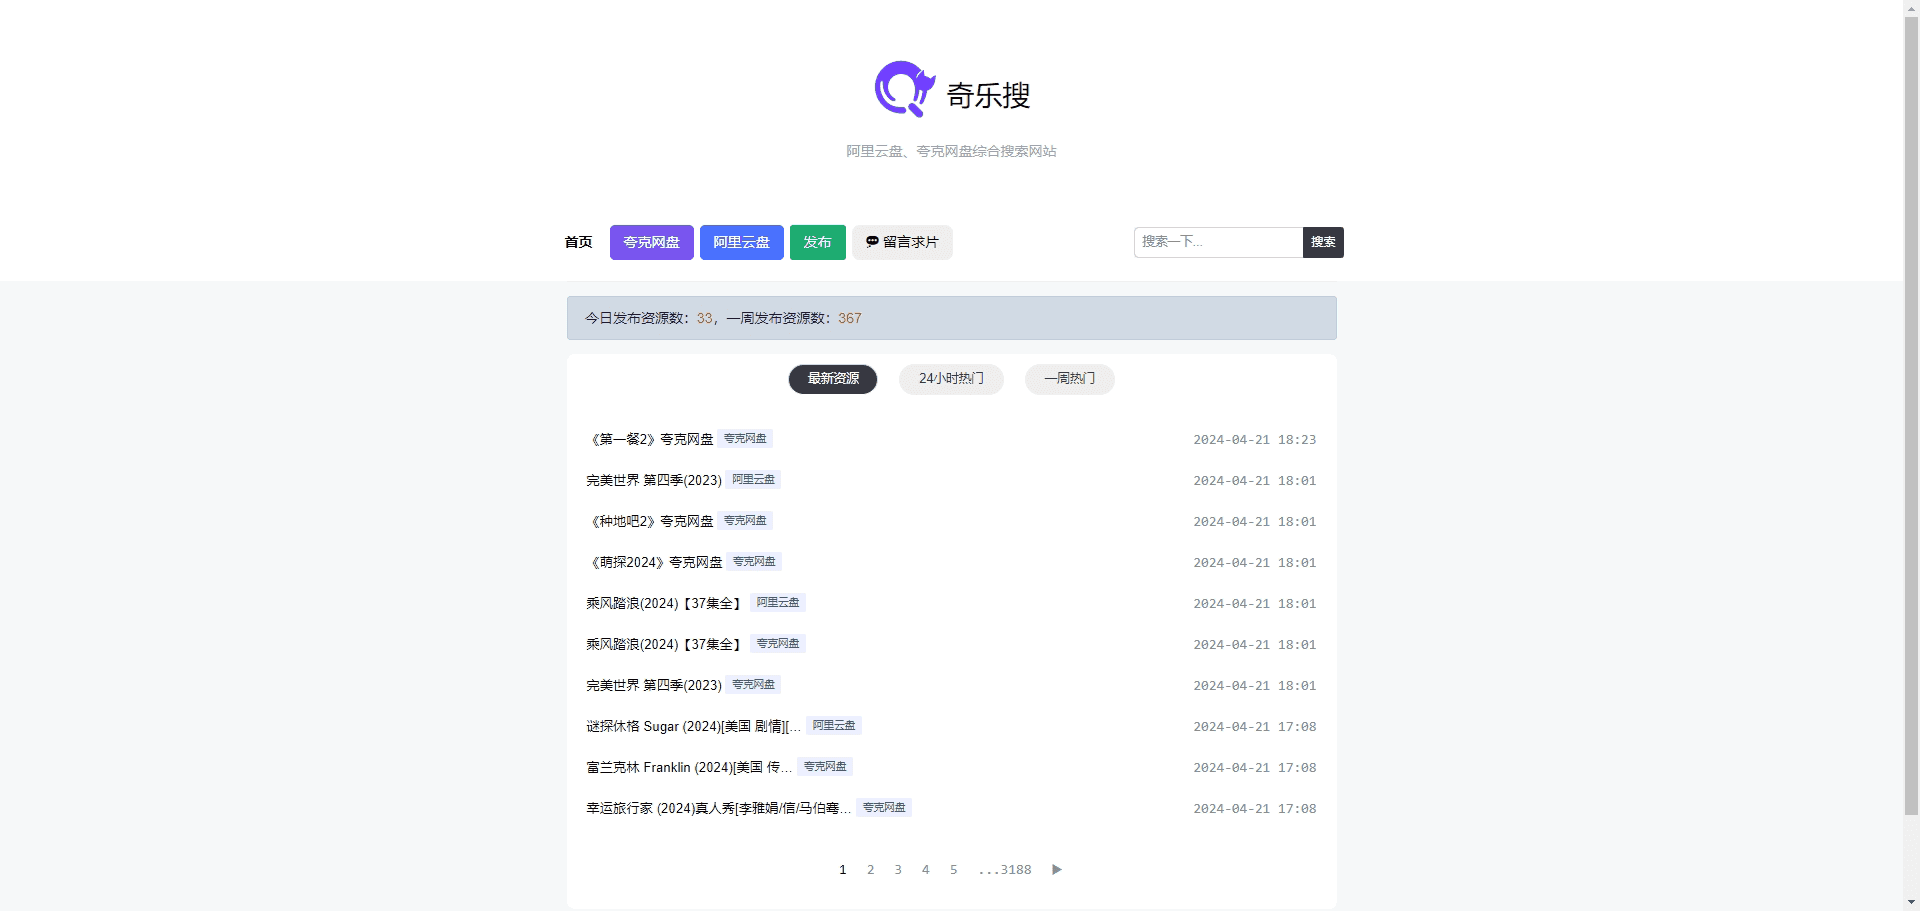Screen dimensions: 1920x911
Task: Open the 富兰克林 Franklin (2024) resource
Action: tap(689, 767)
